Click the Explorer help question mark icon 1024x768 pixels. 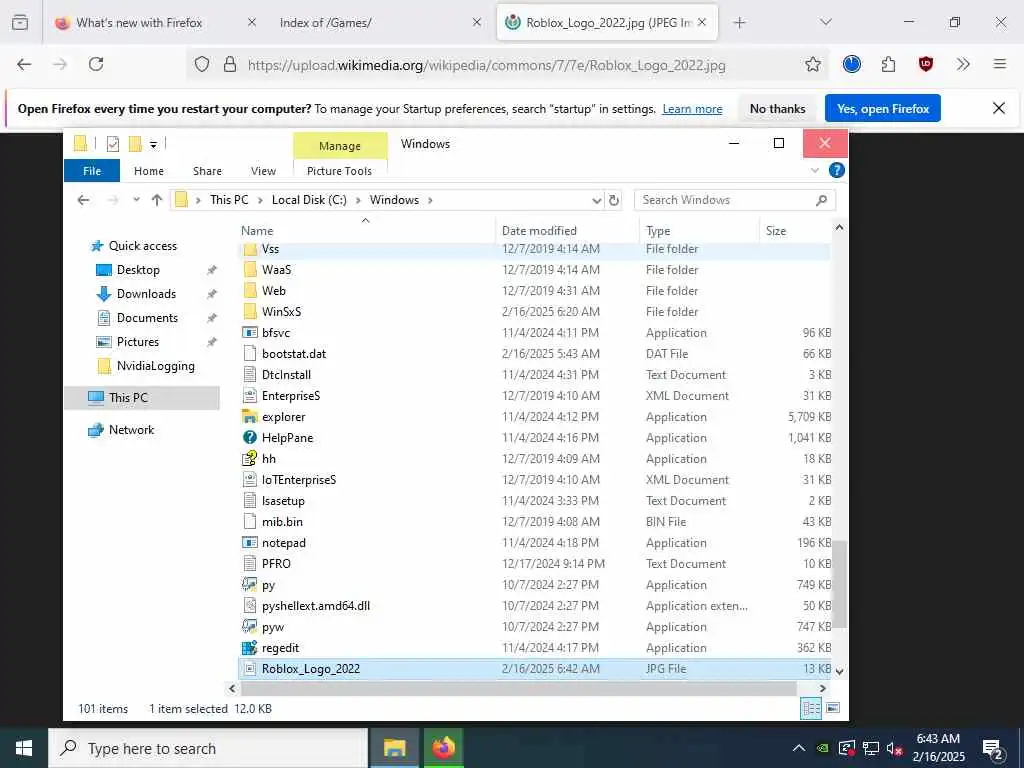click(x=836, y=170)
